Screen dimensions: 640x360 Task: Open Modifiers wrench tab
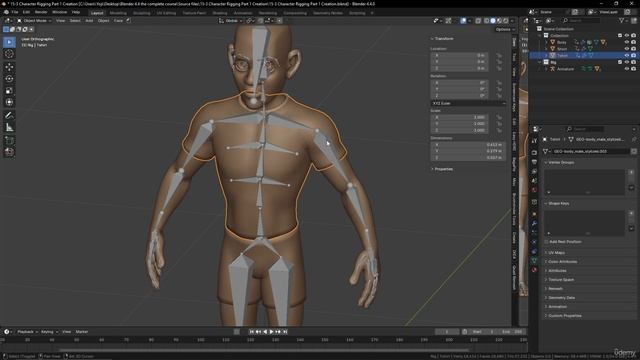[x=534, y=223]
